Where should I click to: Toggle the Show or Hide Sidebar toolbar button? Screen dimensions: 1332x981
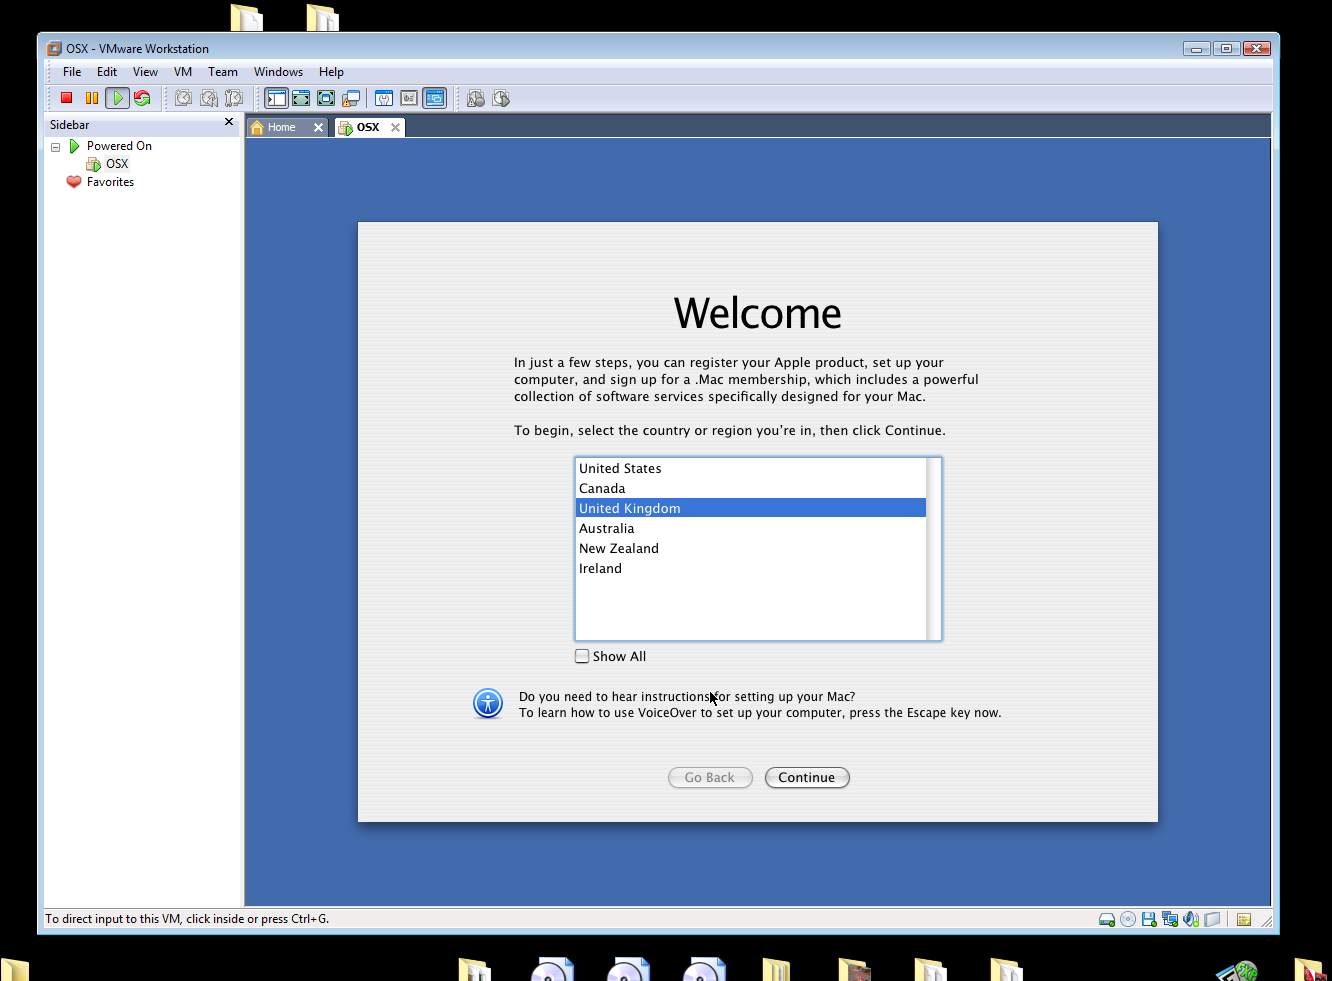pos(276,98)
